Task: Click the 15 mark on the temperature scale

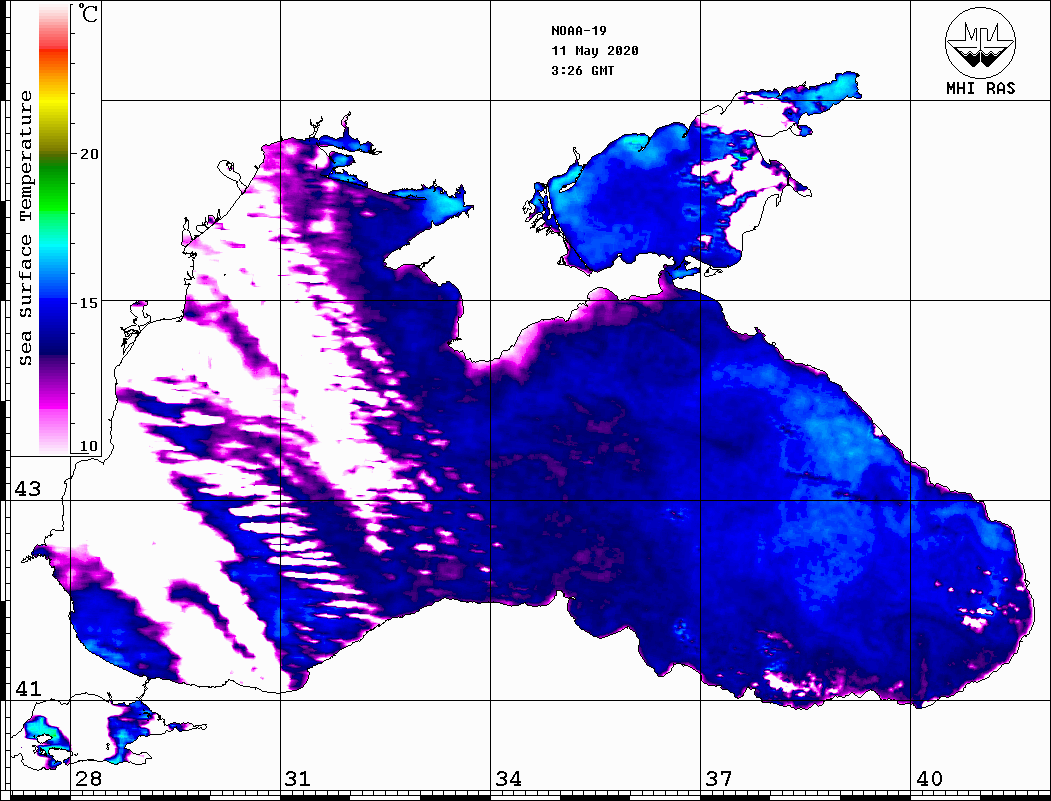Action: click(x=90, y=303)
